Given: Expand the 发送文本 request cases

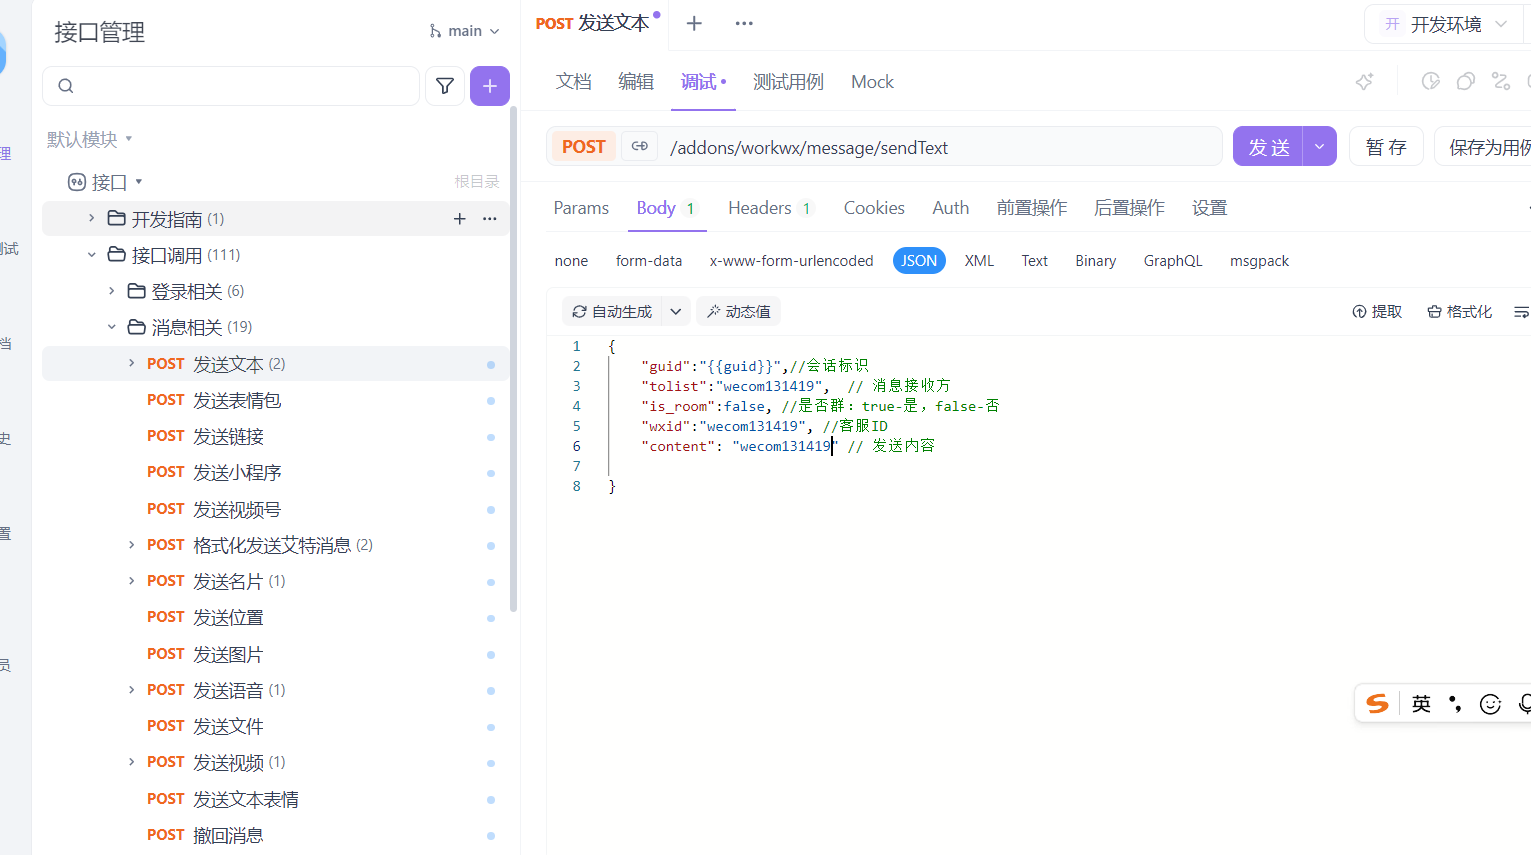Looking at the screenshot, I should click(131, 363).
